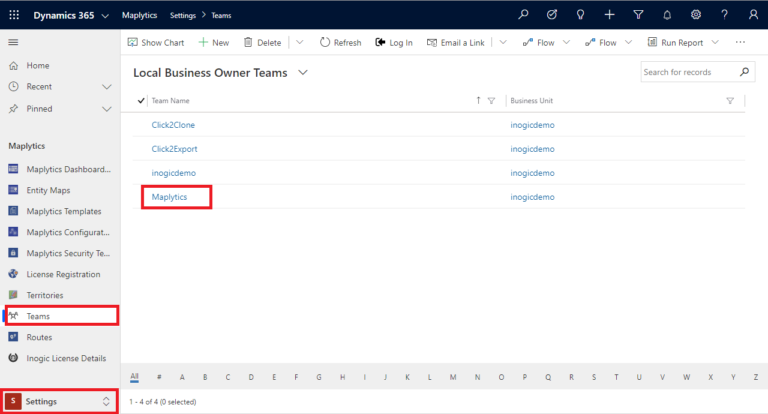768x414 pixels.
Task: Click the second Flow command
Action: [600, 43]
